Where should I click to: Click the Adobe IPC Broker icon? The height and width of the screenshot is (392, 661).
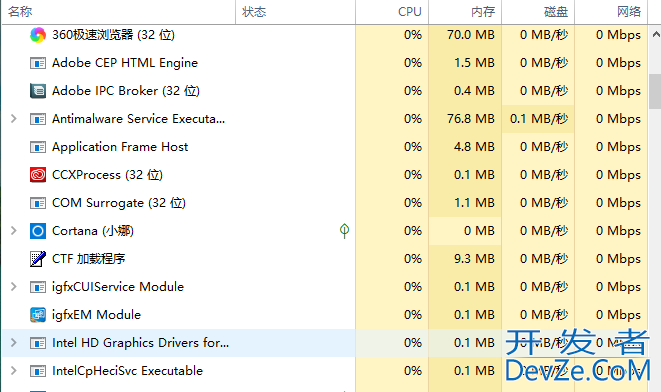click(x=38, y=91)
